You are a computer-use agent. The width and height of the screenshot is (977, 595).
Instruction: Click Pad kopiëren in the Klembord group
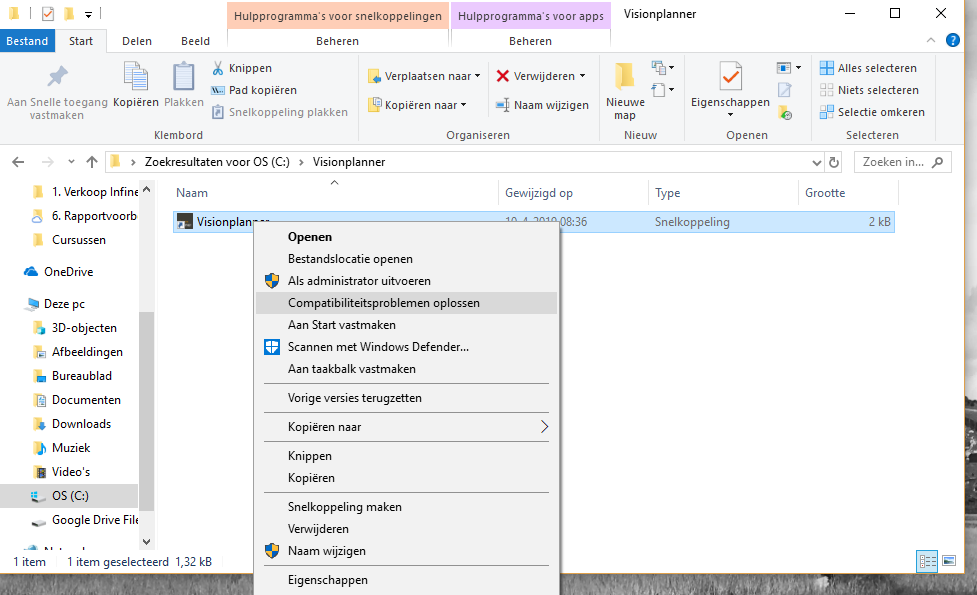click(254, 90)
